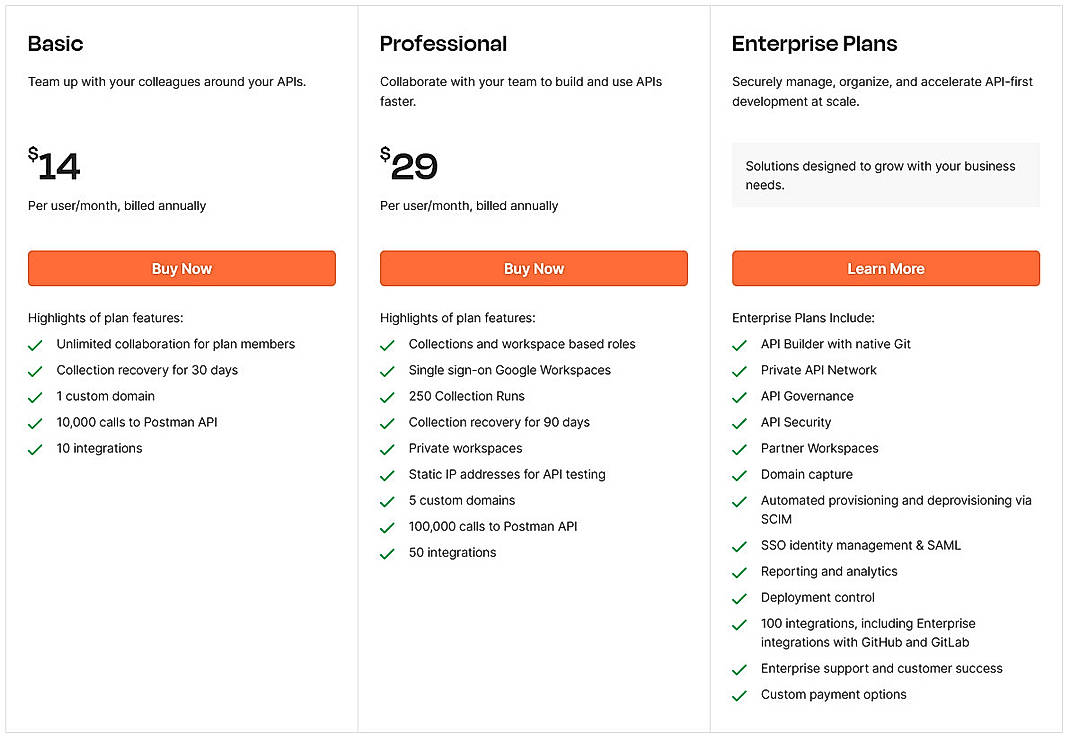Click the $14 price for Basic
Image resolution: width=1070 pixels, height=738 pixels.
coord(54,165)
